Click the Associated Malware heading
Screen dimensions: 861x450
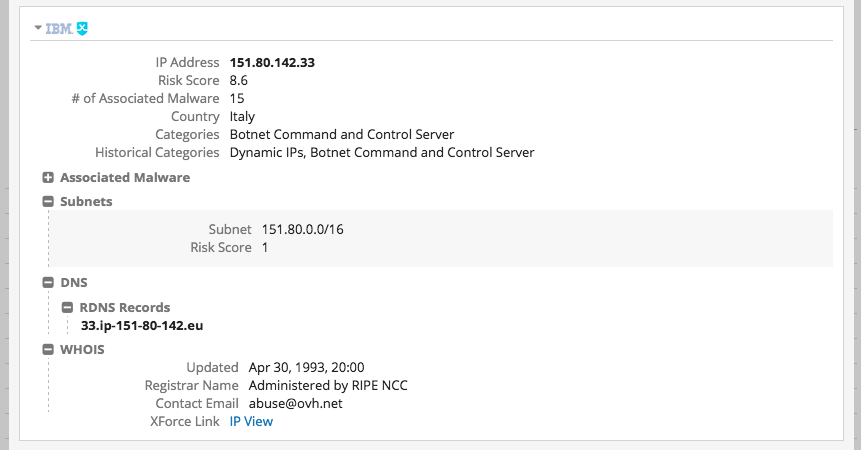coord(125,178)
